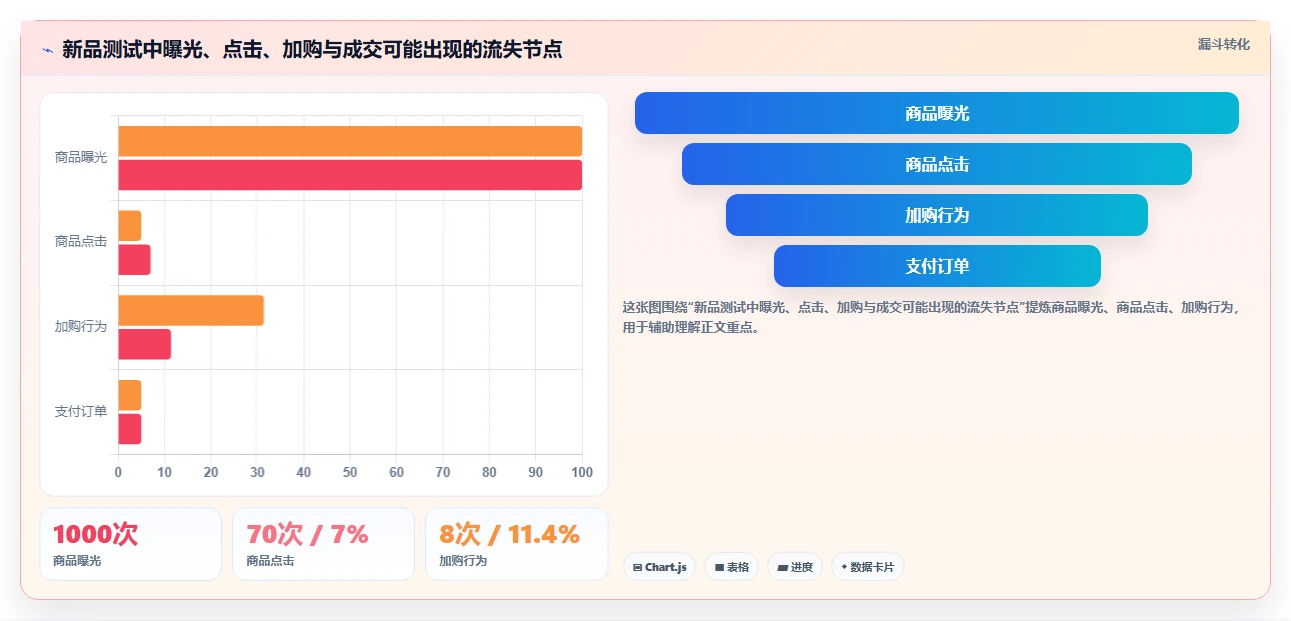Click the 加购行为 axis label
Image resolution: width=1291 pixels, height=621 pixels.
coord(81,326)
